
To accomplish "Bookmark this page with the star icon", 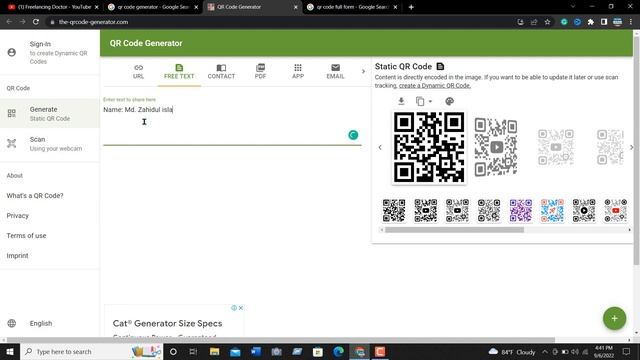I will coord(547,22).
